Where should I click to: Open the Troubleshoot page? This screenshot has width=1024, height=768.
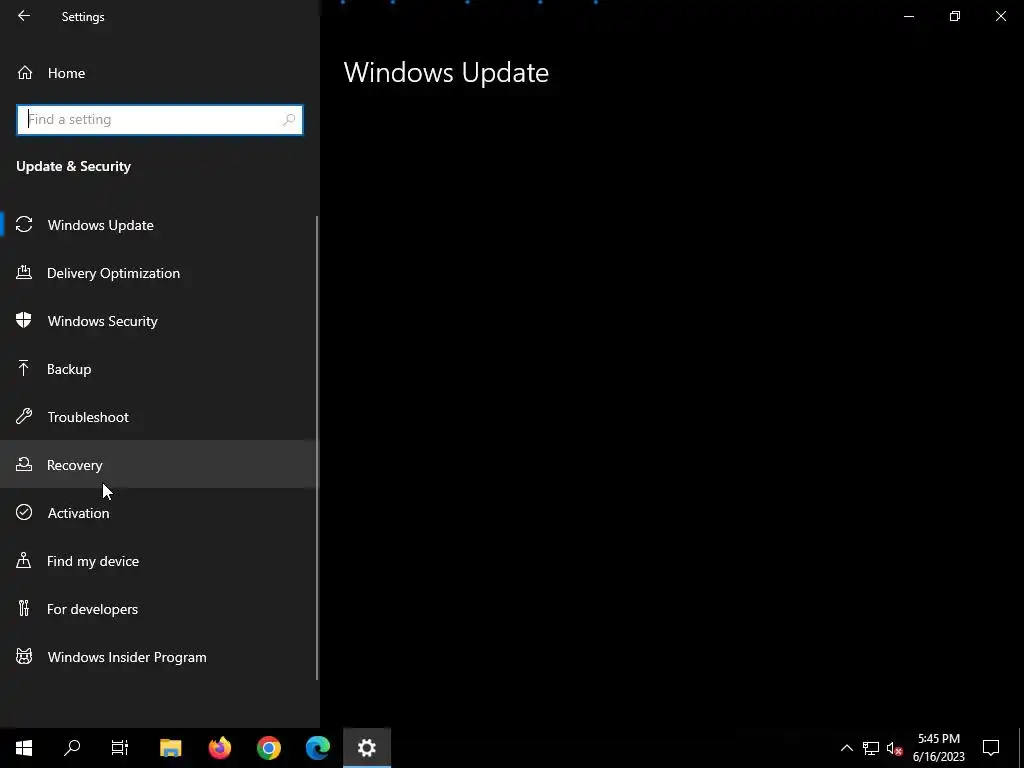(159, 417)
